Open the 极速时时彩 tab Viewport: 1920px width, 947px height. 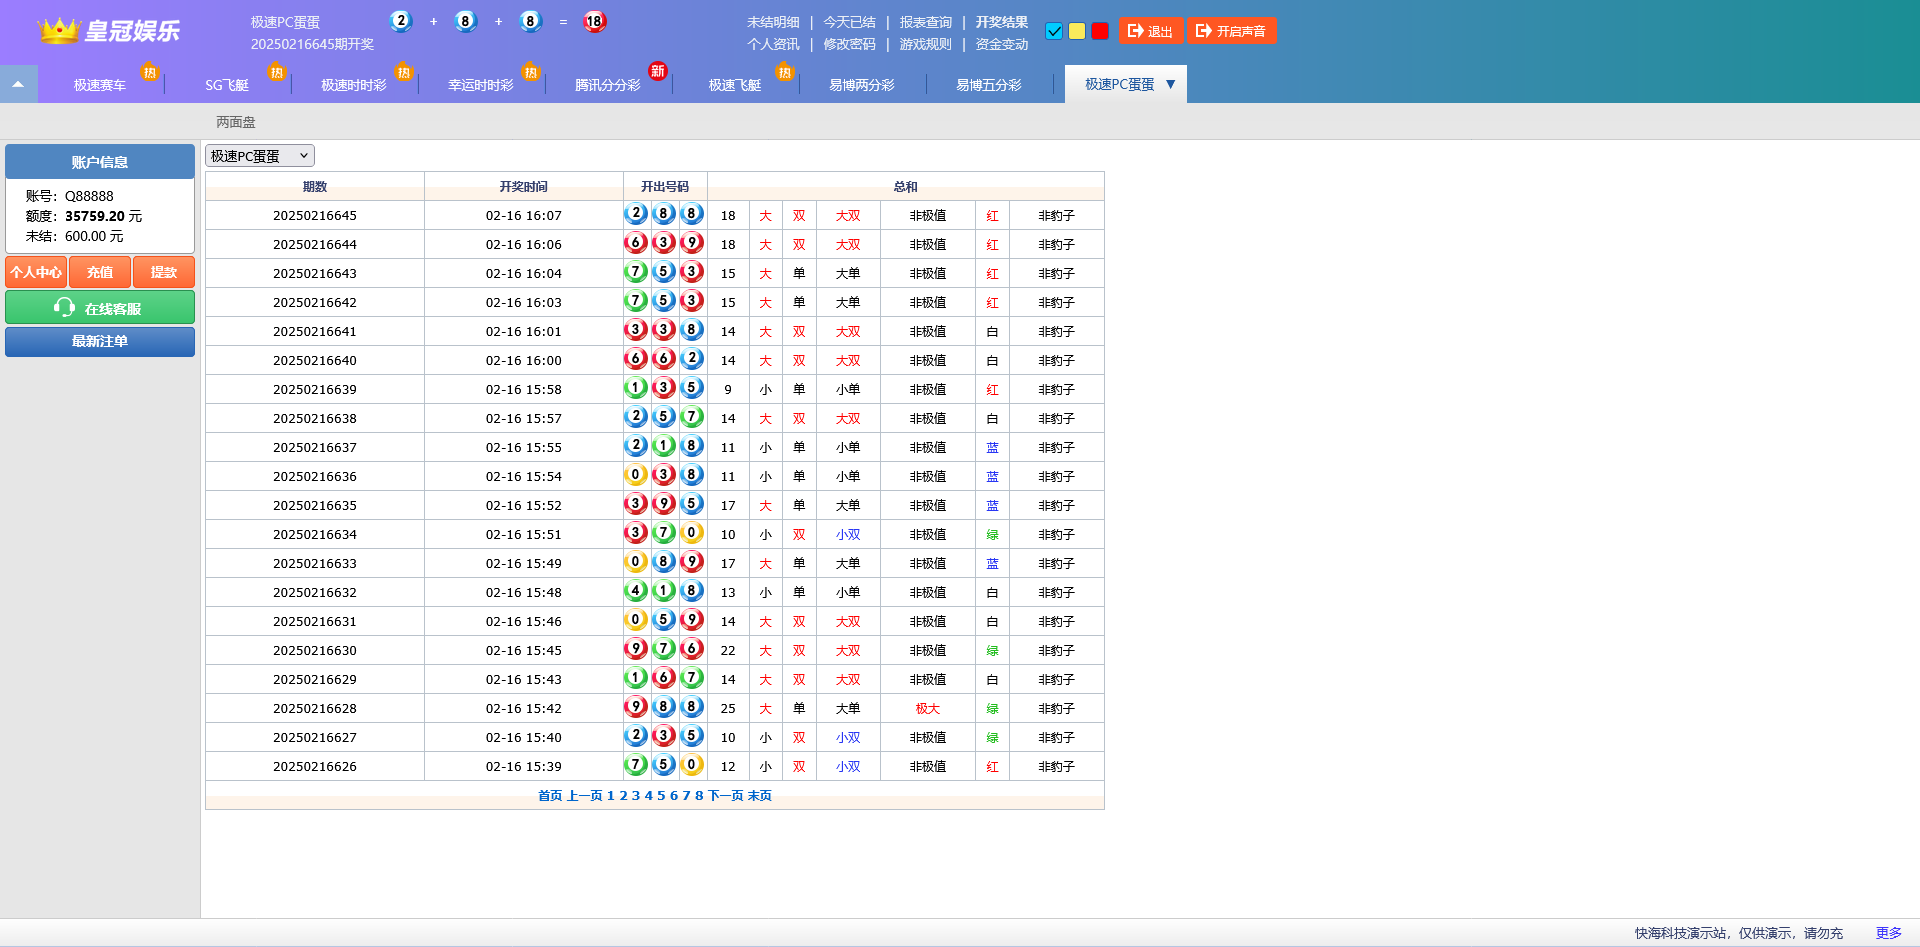(354, 85)
